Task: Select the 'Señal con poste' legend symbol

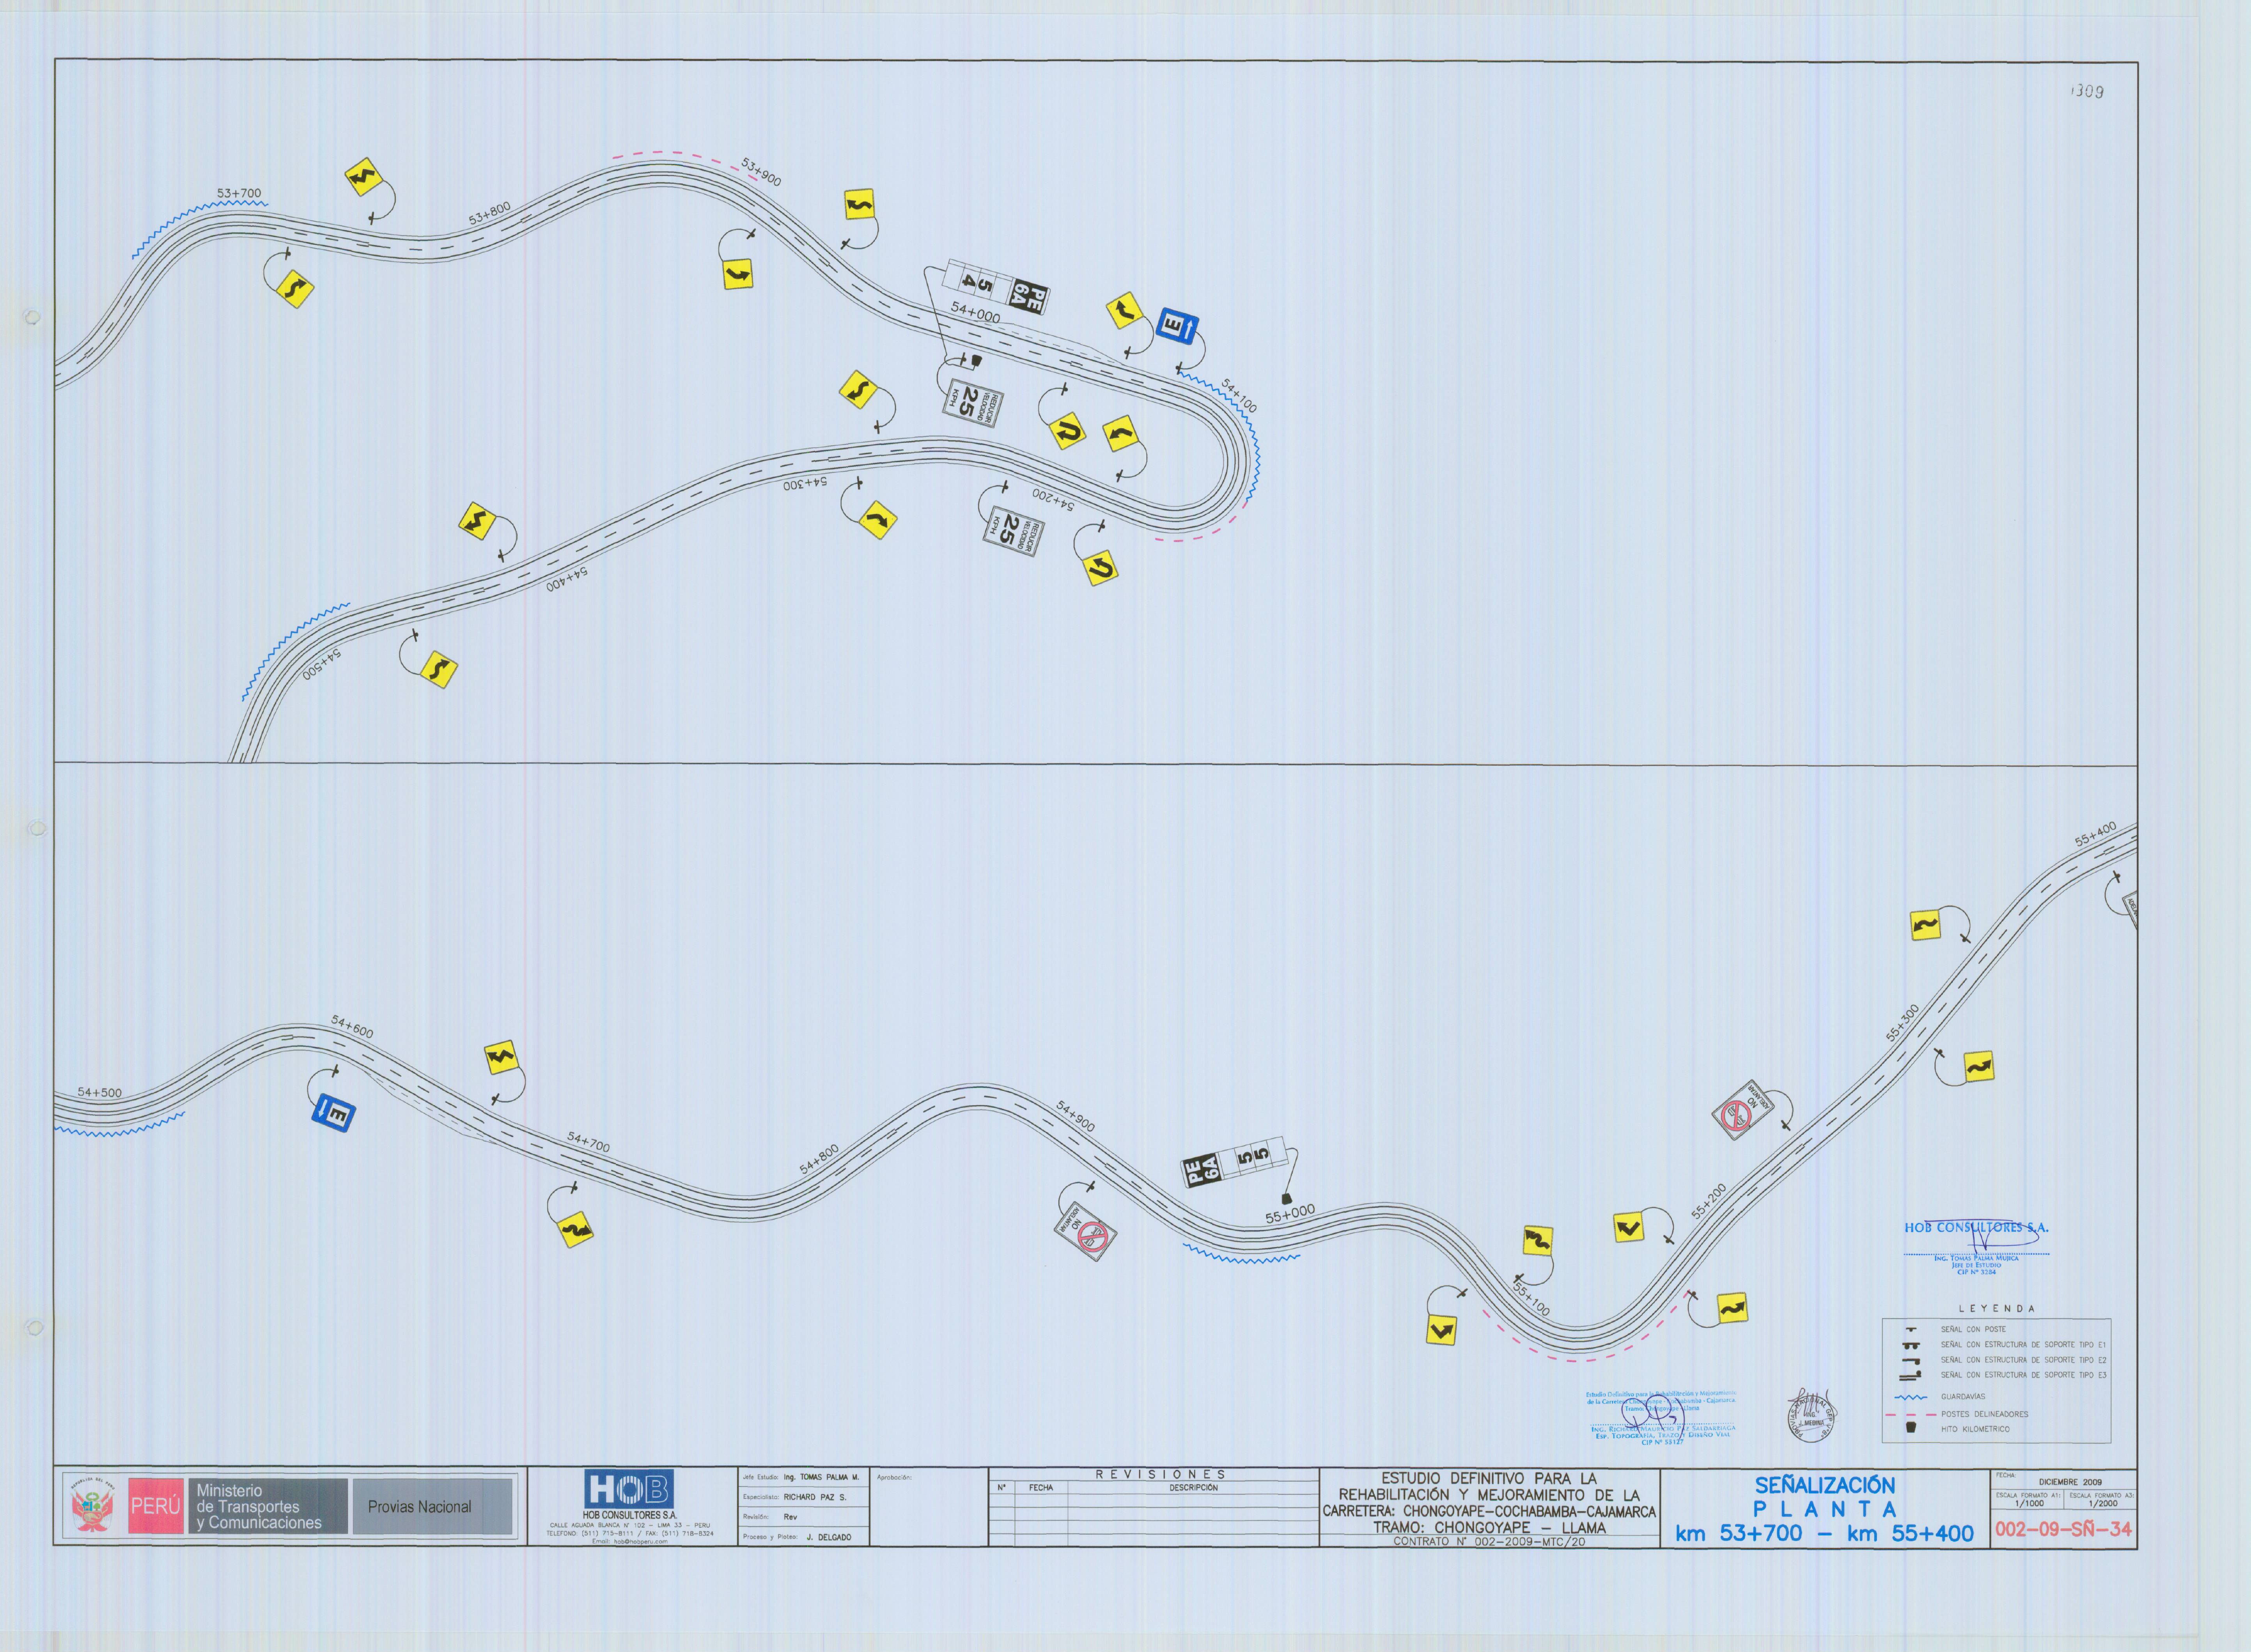Action: (1911, 1330)
